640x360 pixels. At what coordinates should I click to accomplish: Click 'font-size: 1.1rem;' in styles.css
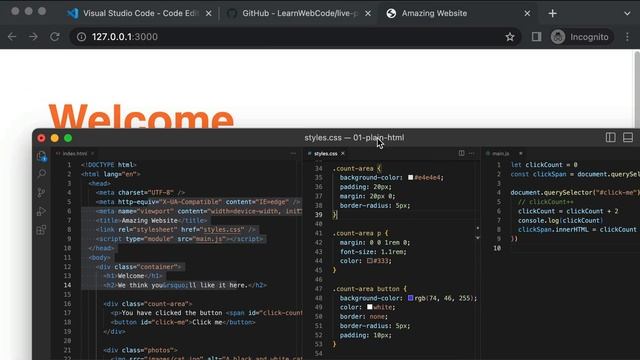tap(373, 251)
